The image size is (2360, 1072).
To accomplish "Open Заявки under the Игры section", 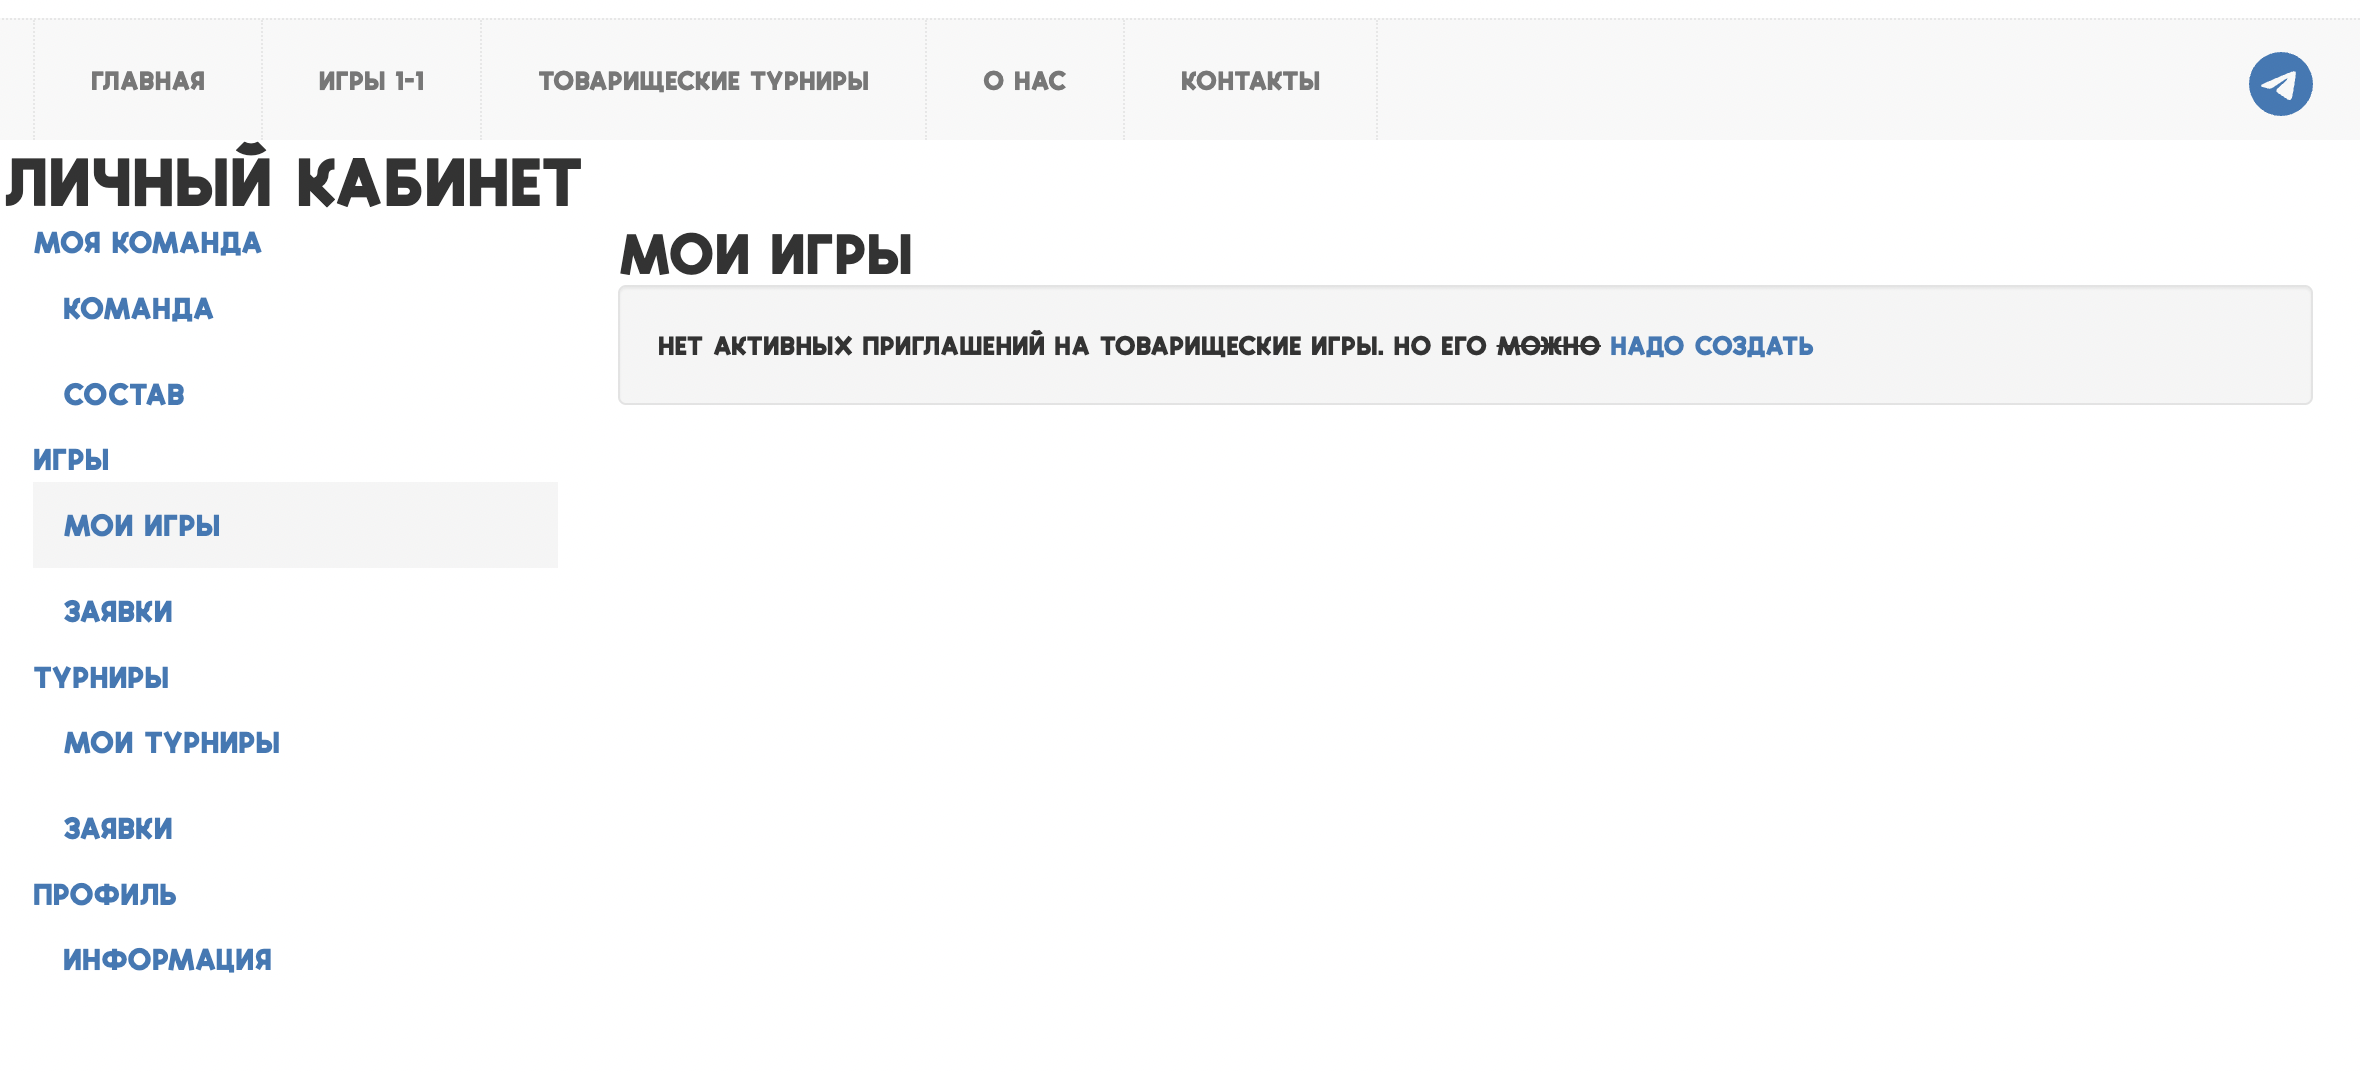I will 118,612.
